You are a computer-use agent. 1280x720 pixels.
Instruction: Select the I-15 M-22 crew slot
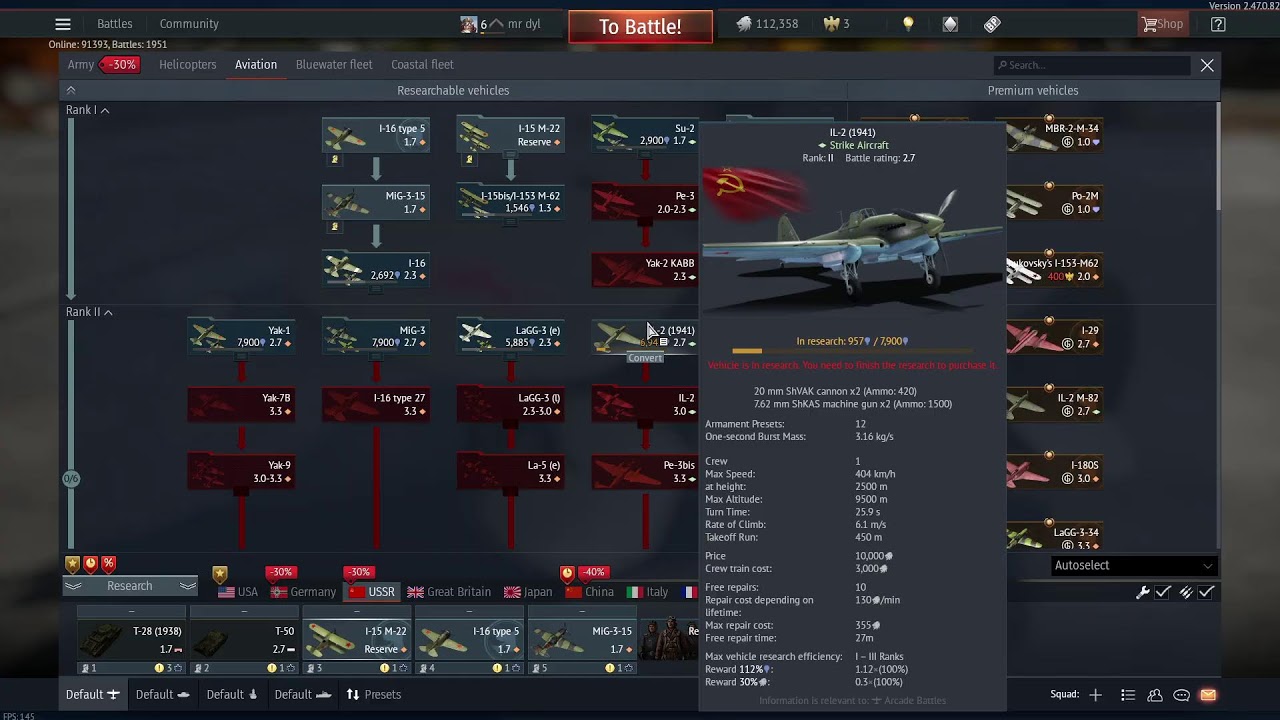click(x=357, y=640)
